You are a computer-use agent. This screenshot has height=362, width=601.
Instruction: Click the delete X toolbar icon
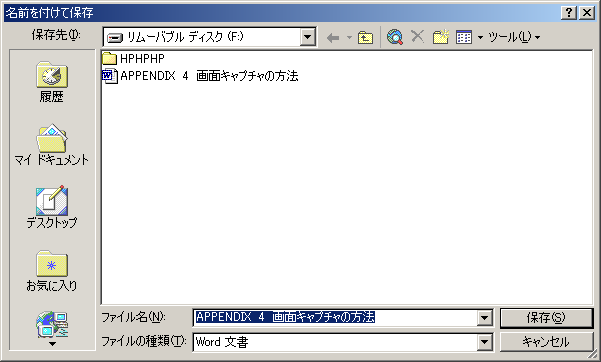coord(417,37)
